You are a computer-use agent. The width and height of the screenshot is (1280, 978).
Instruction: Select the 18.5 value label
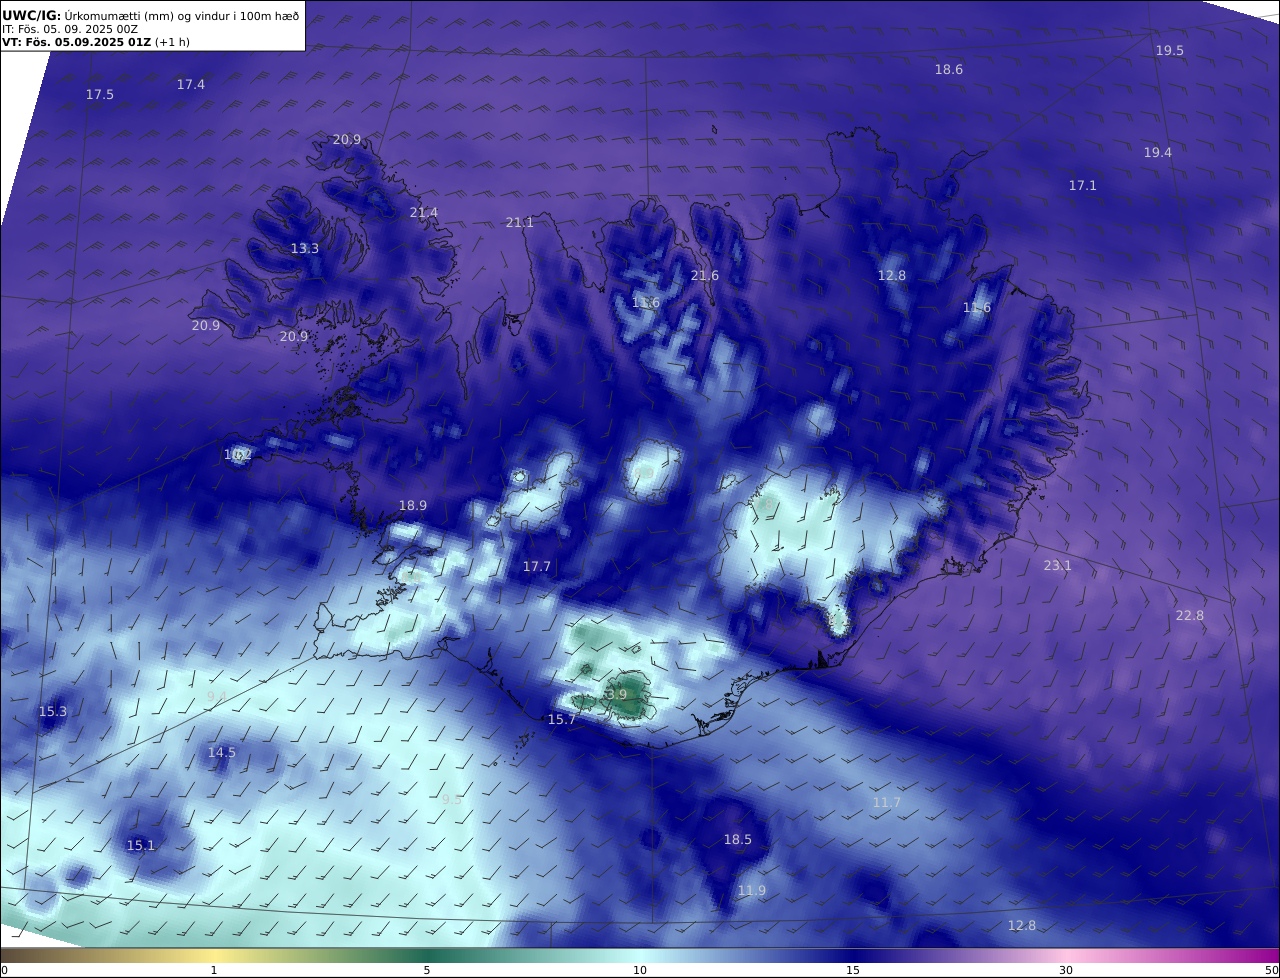pos(738,840)
